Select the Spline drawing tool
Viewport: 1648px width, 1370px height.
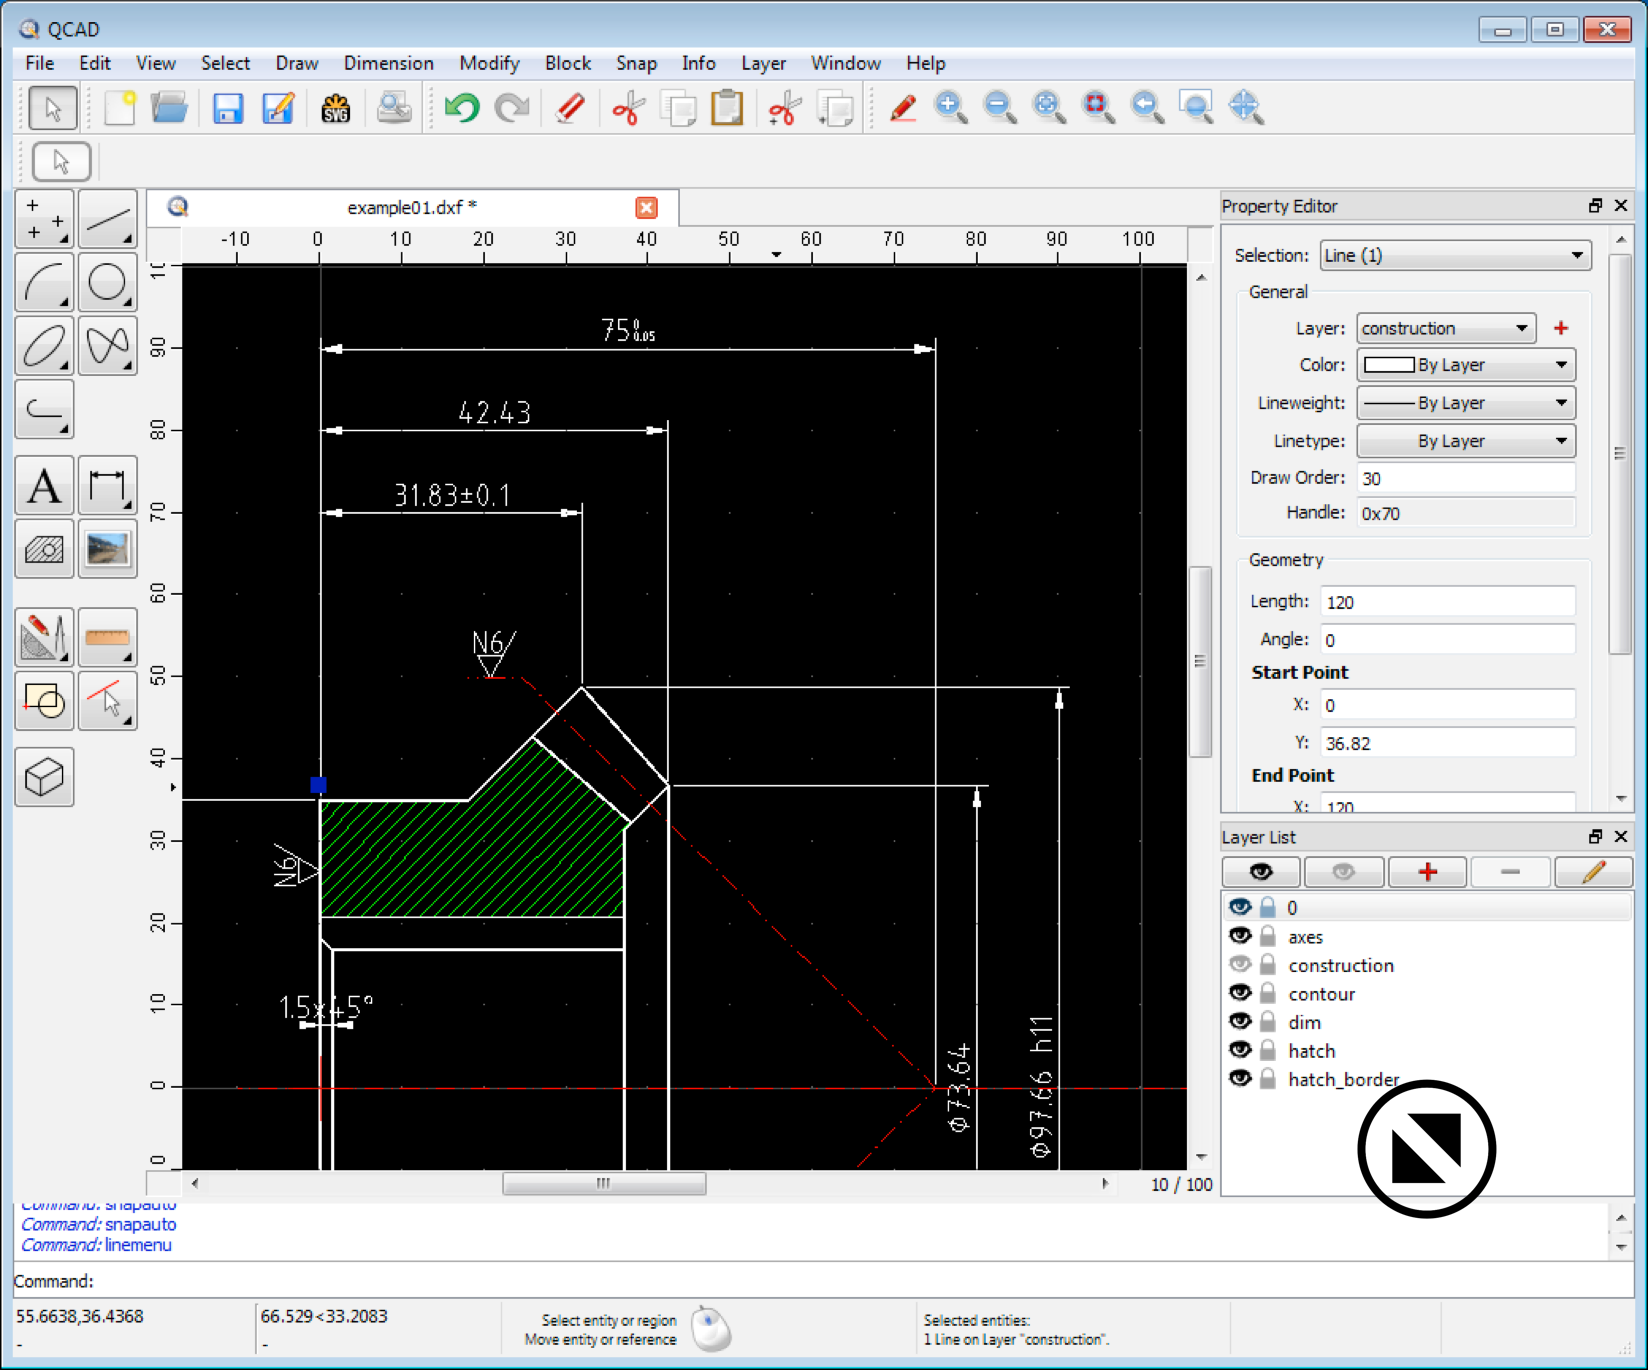coord(107,346)
